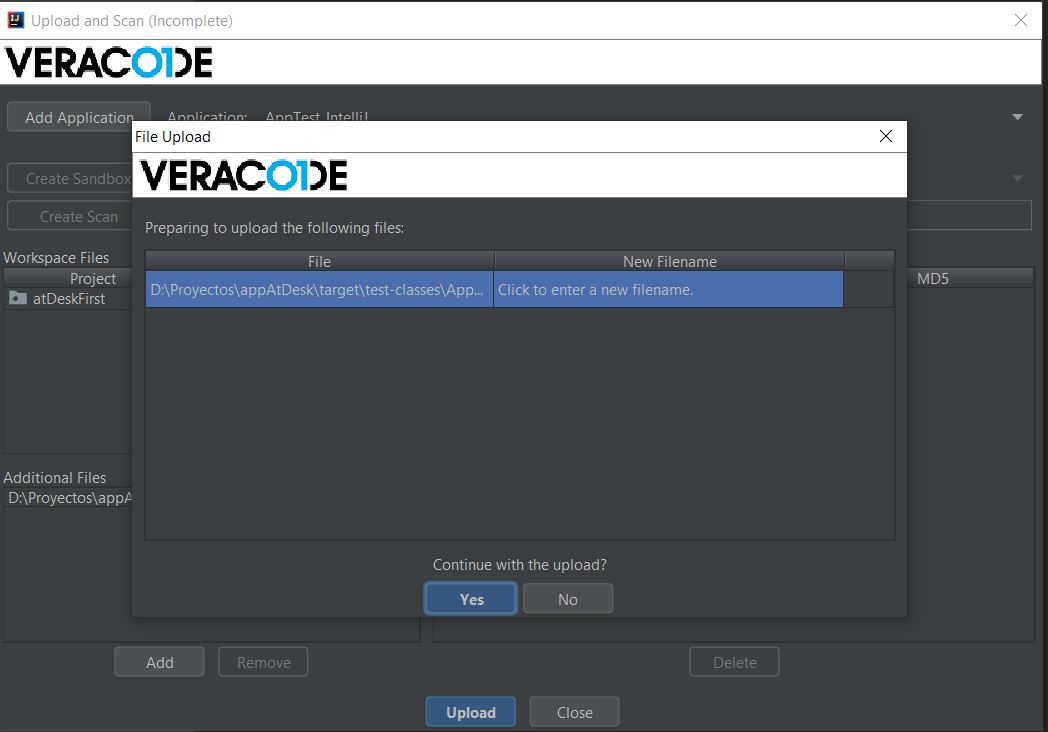Click the Remove button
1048x732 pixels.
pos(263,662)
